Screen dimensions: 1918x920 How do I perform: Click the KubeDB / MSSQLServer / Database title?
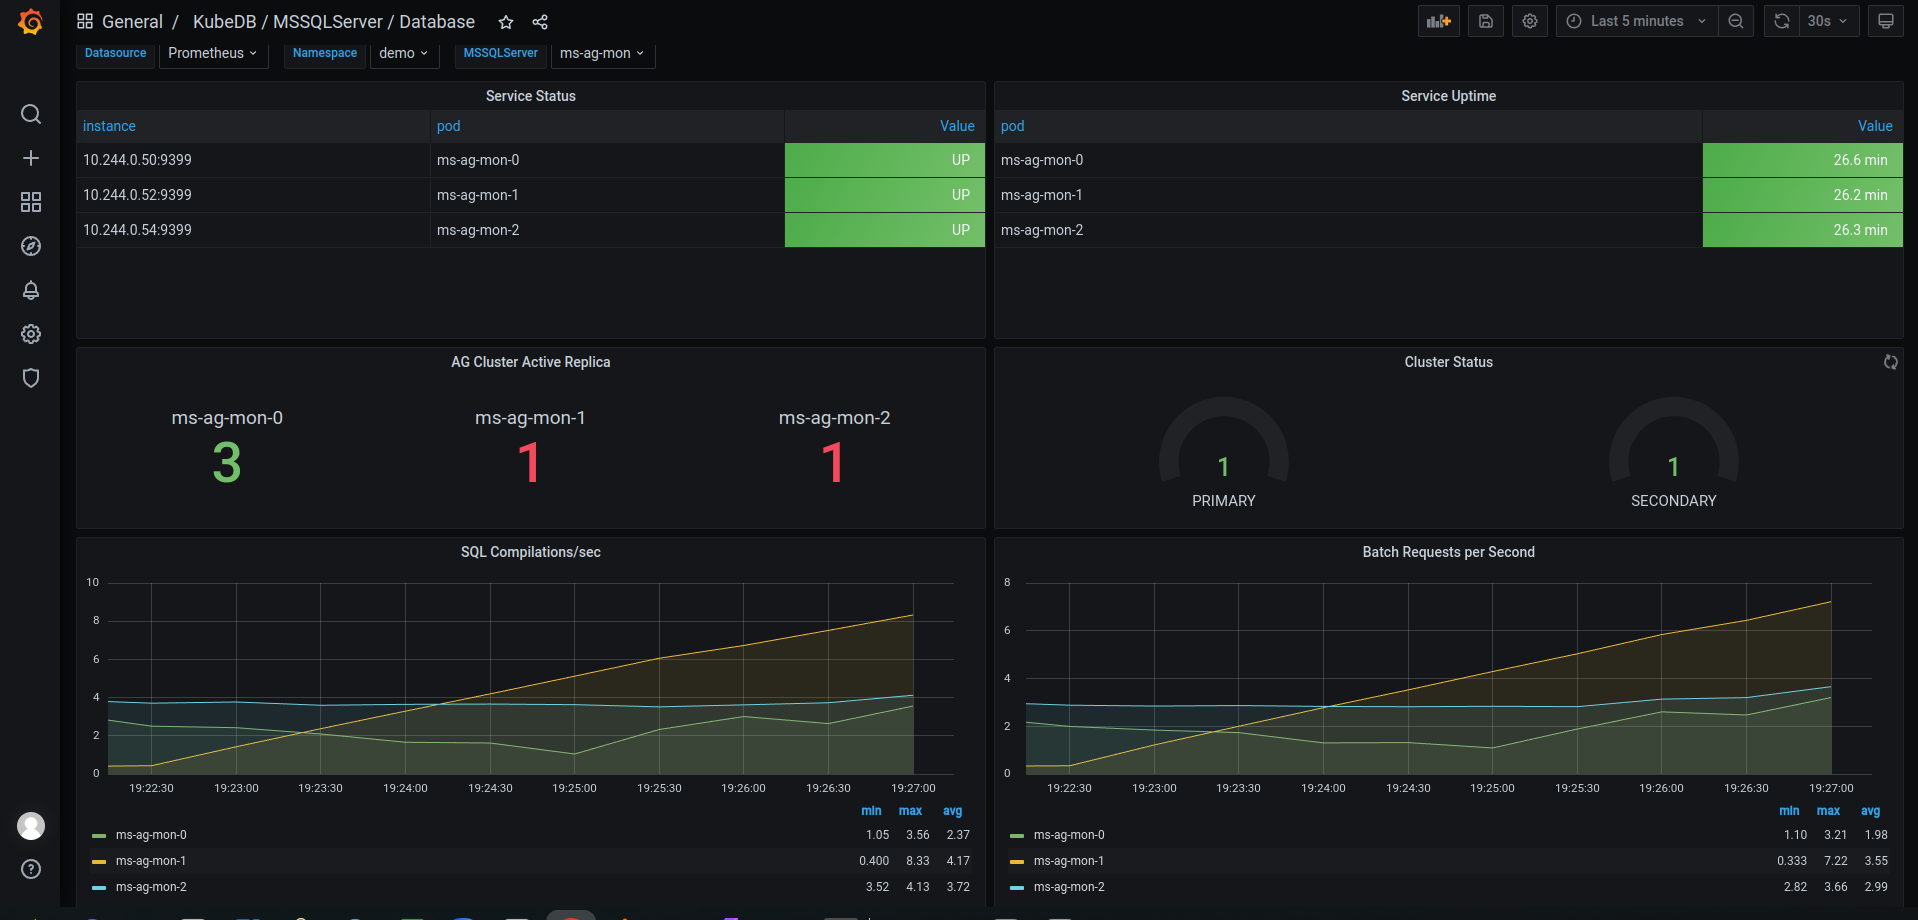point(334,22)
